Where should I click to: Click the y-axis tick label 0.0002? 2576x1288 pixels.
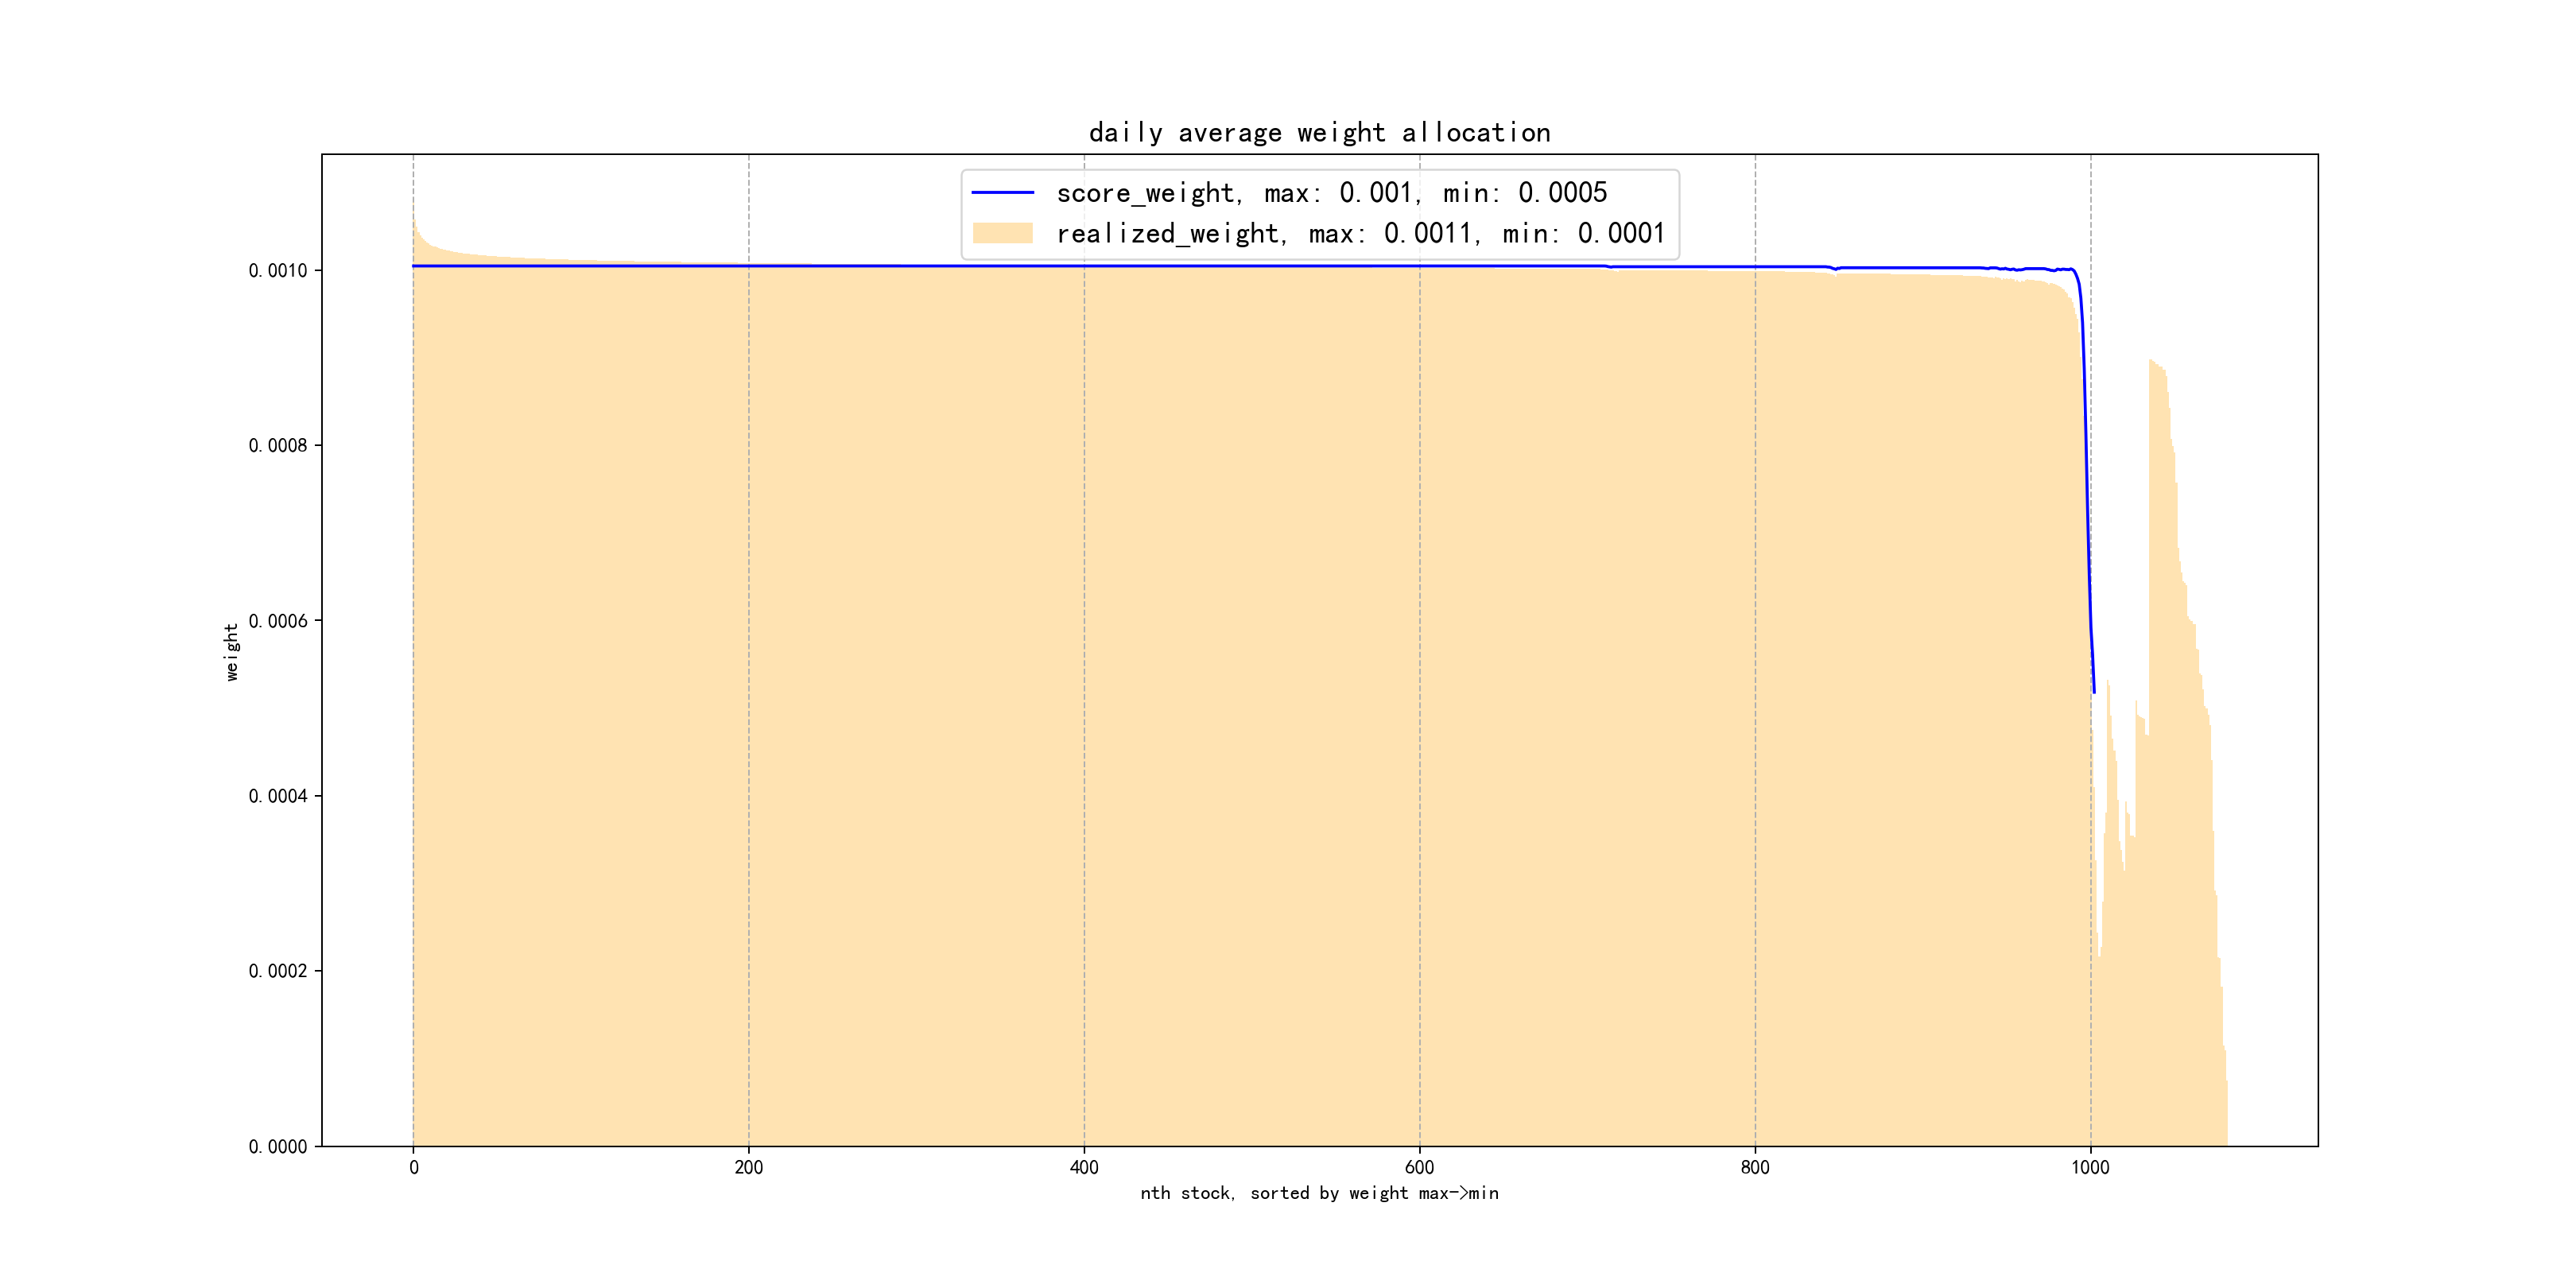point(278,971)
